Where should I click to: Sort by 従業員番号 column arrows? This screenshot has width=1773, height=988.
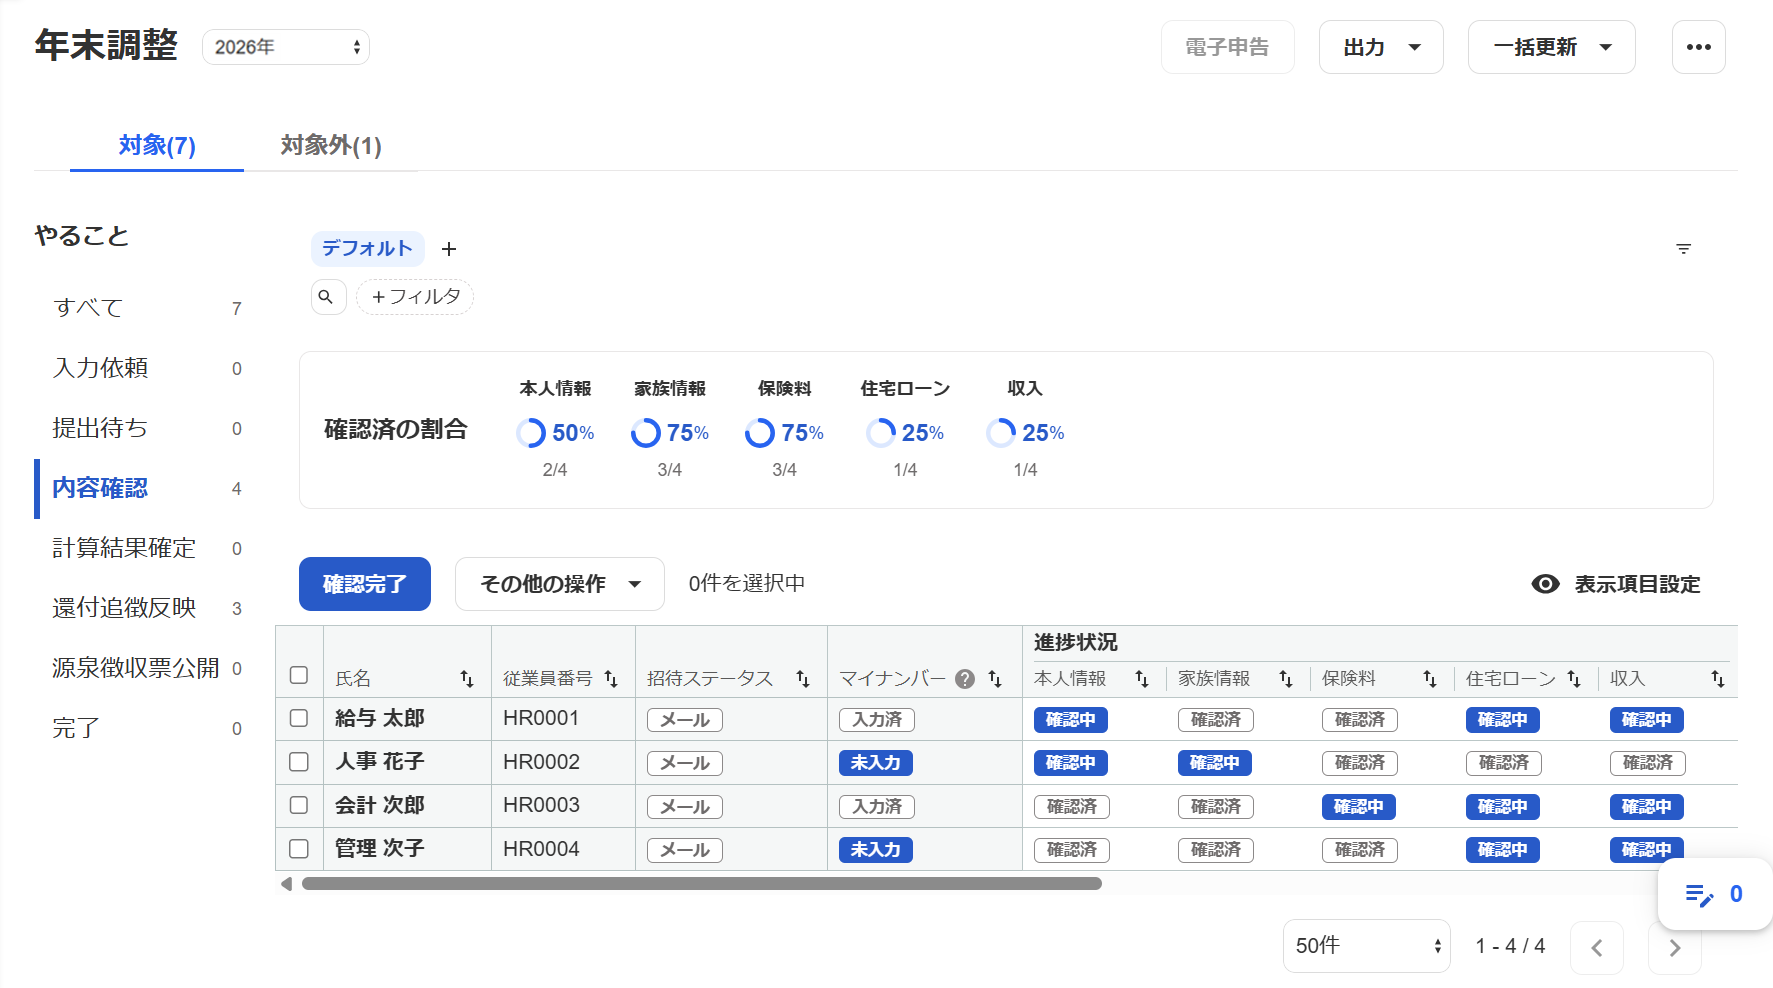[x=611, y=679]
